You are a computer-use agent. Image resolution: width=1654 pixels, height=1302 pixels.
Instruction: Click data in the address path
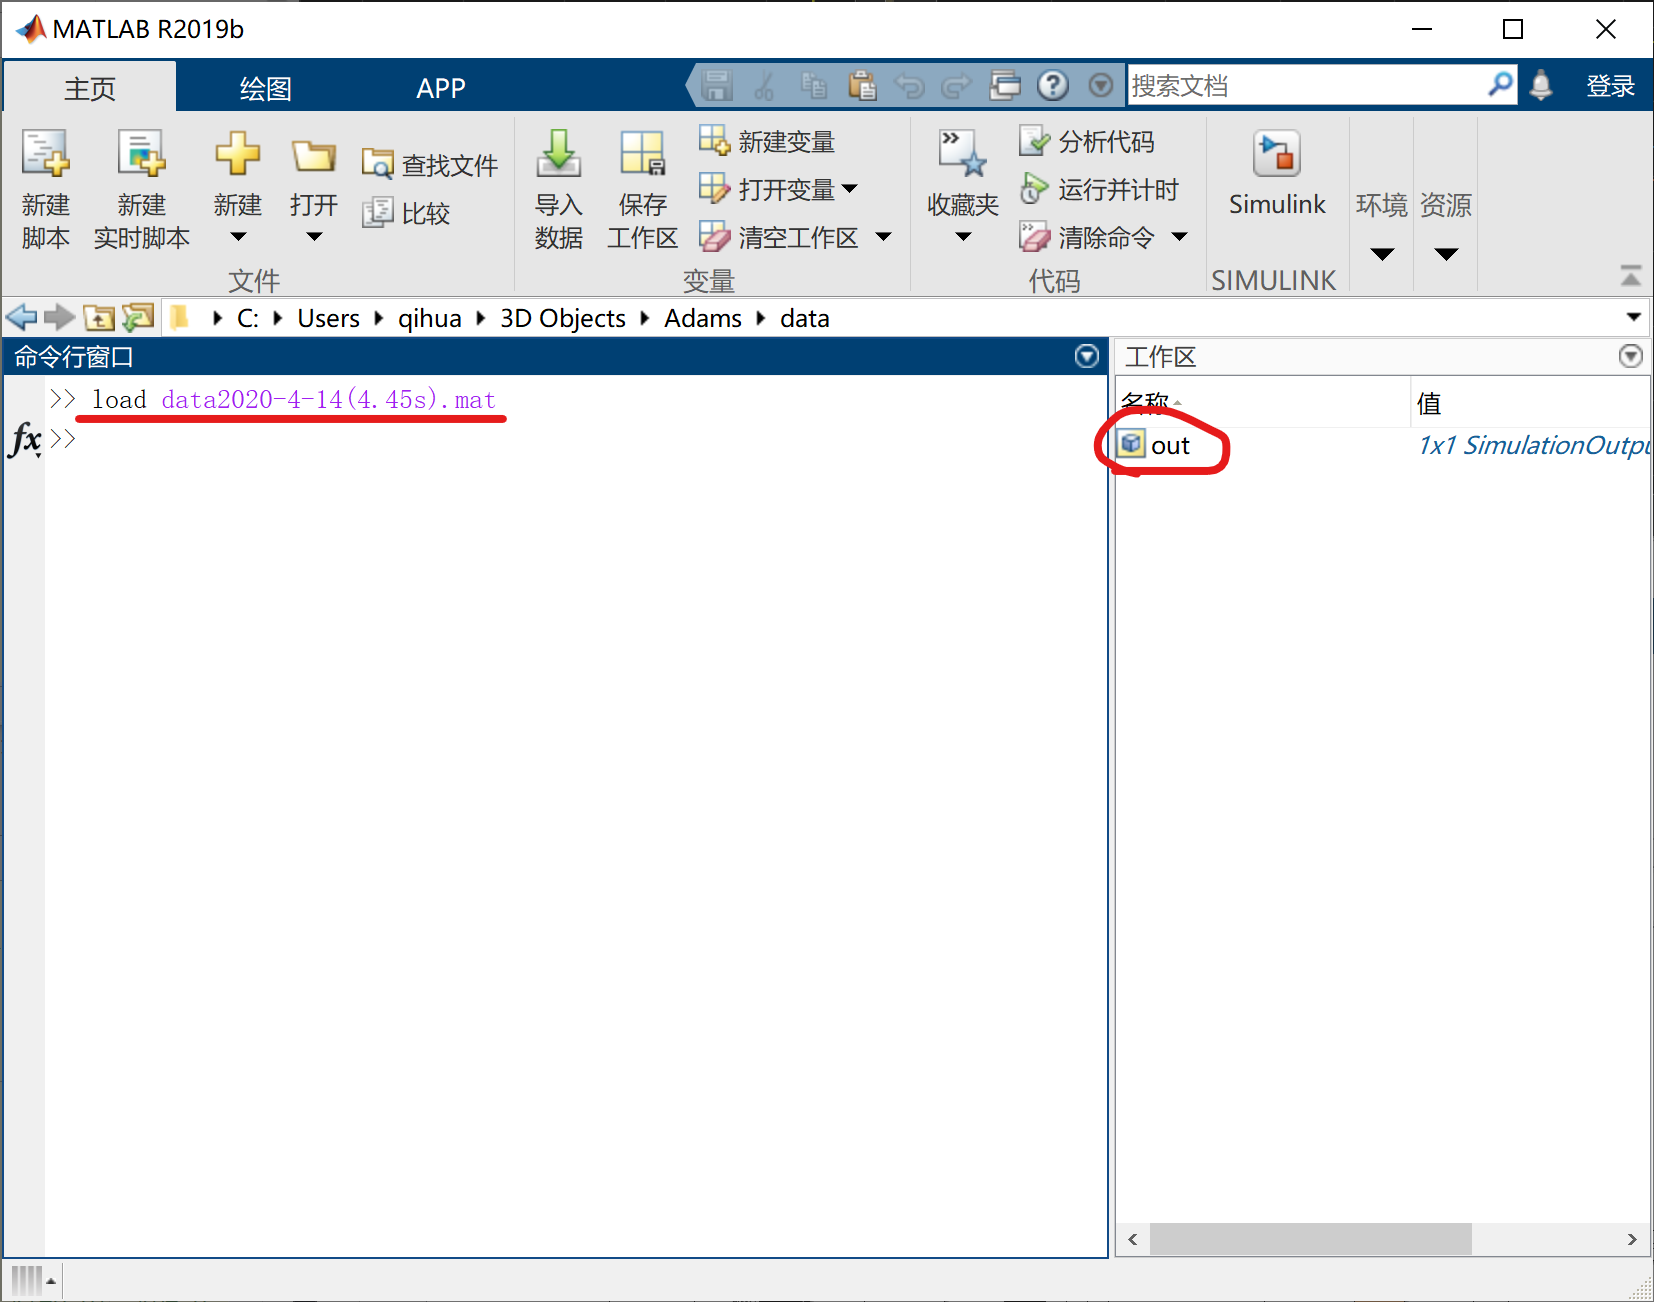(805, 318)
